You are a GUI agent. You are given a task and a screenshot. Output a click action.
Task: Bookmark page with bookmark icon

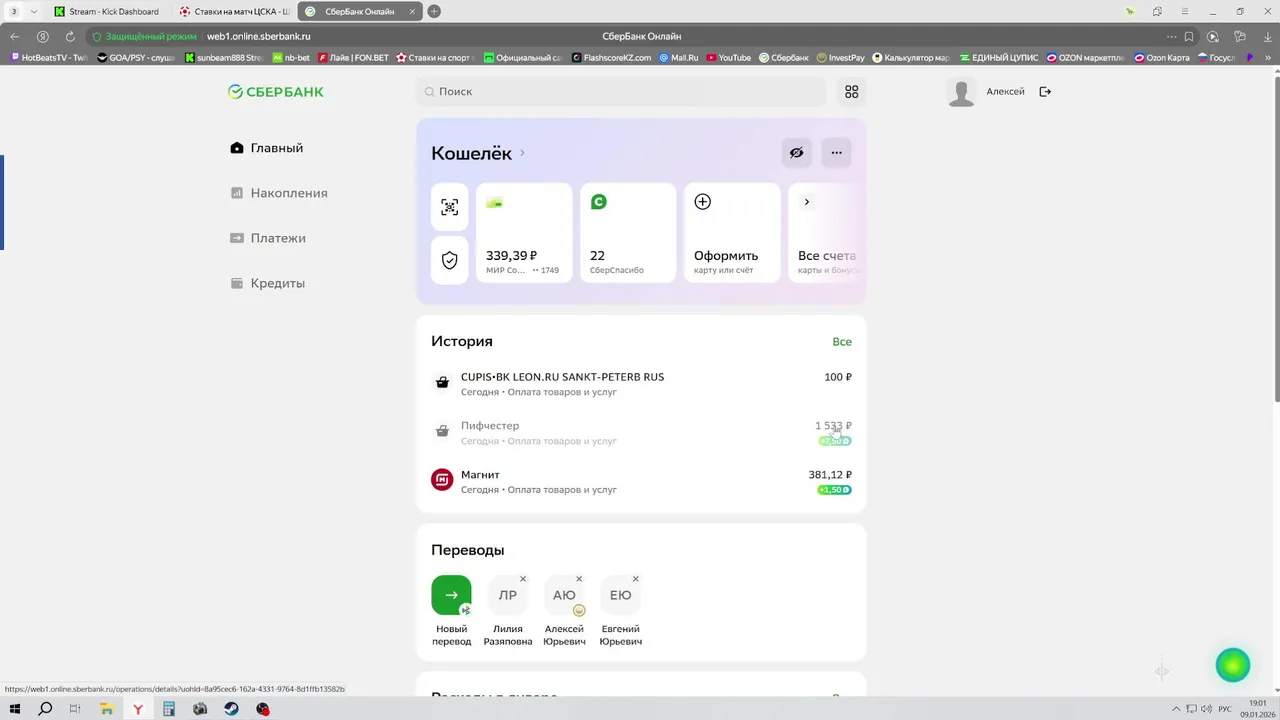coord(1189,37)
